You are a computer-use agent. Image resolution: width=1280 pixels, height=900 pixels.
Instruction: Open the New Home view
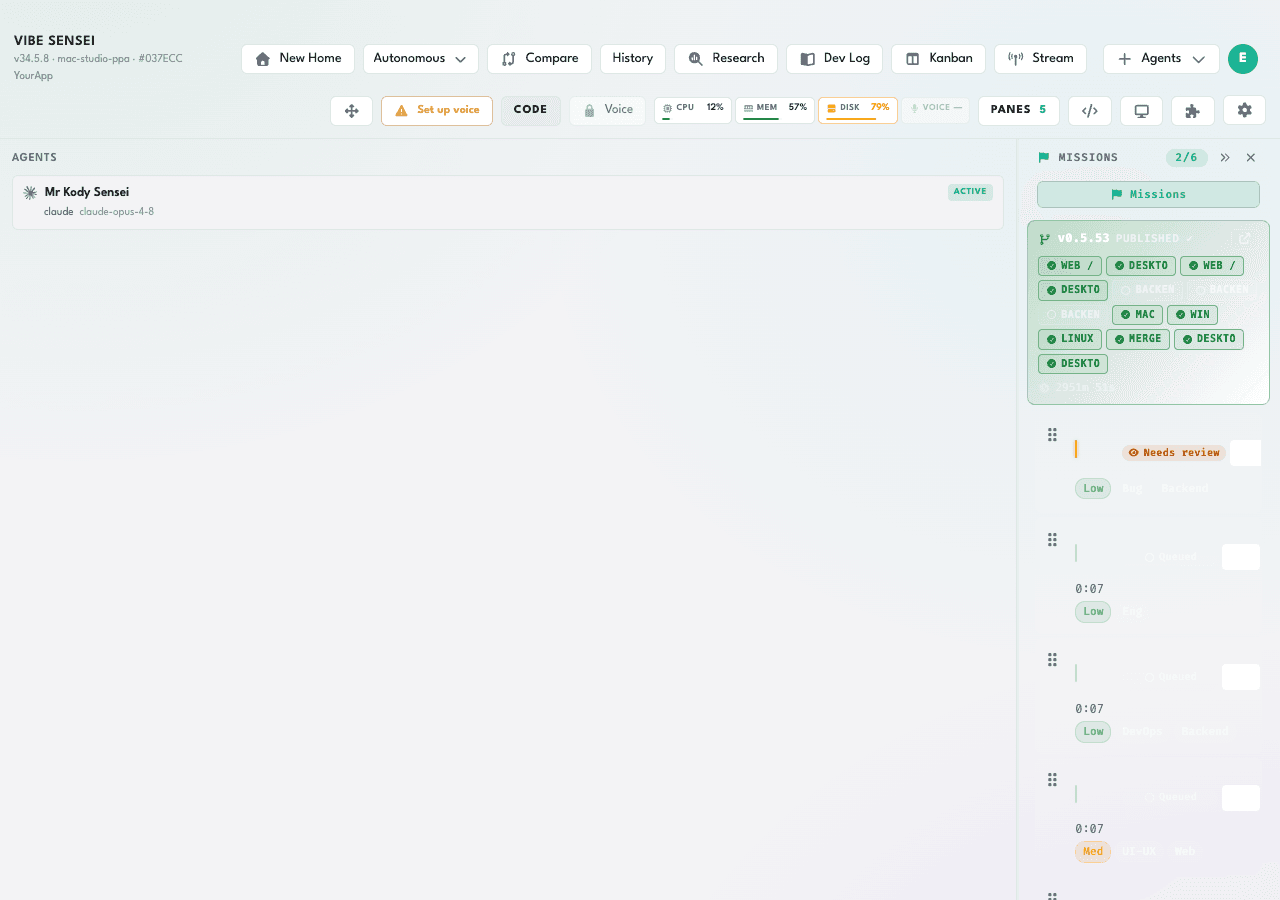[298, 59]
